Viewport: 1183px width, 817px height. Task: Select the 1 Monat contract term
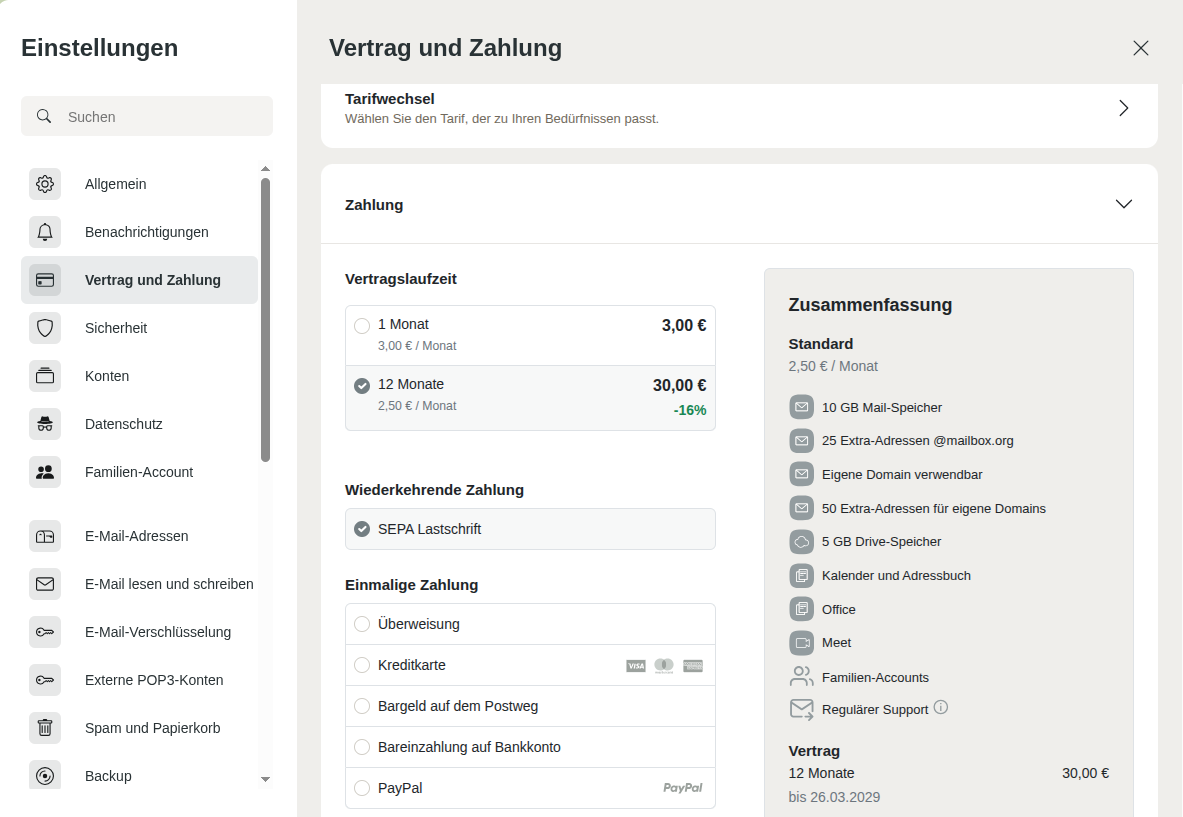(x=362, y=325)
